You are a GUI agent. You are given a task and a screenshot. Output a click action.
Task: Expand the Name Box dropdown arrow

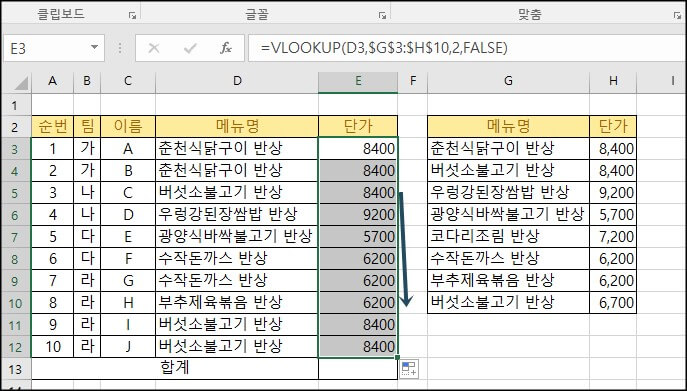tap(94, 48)
